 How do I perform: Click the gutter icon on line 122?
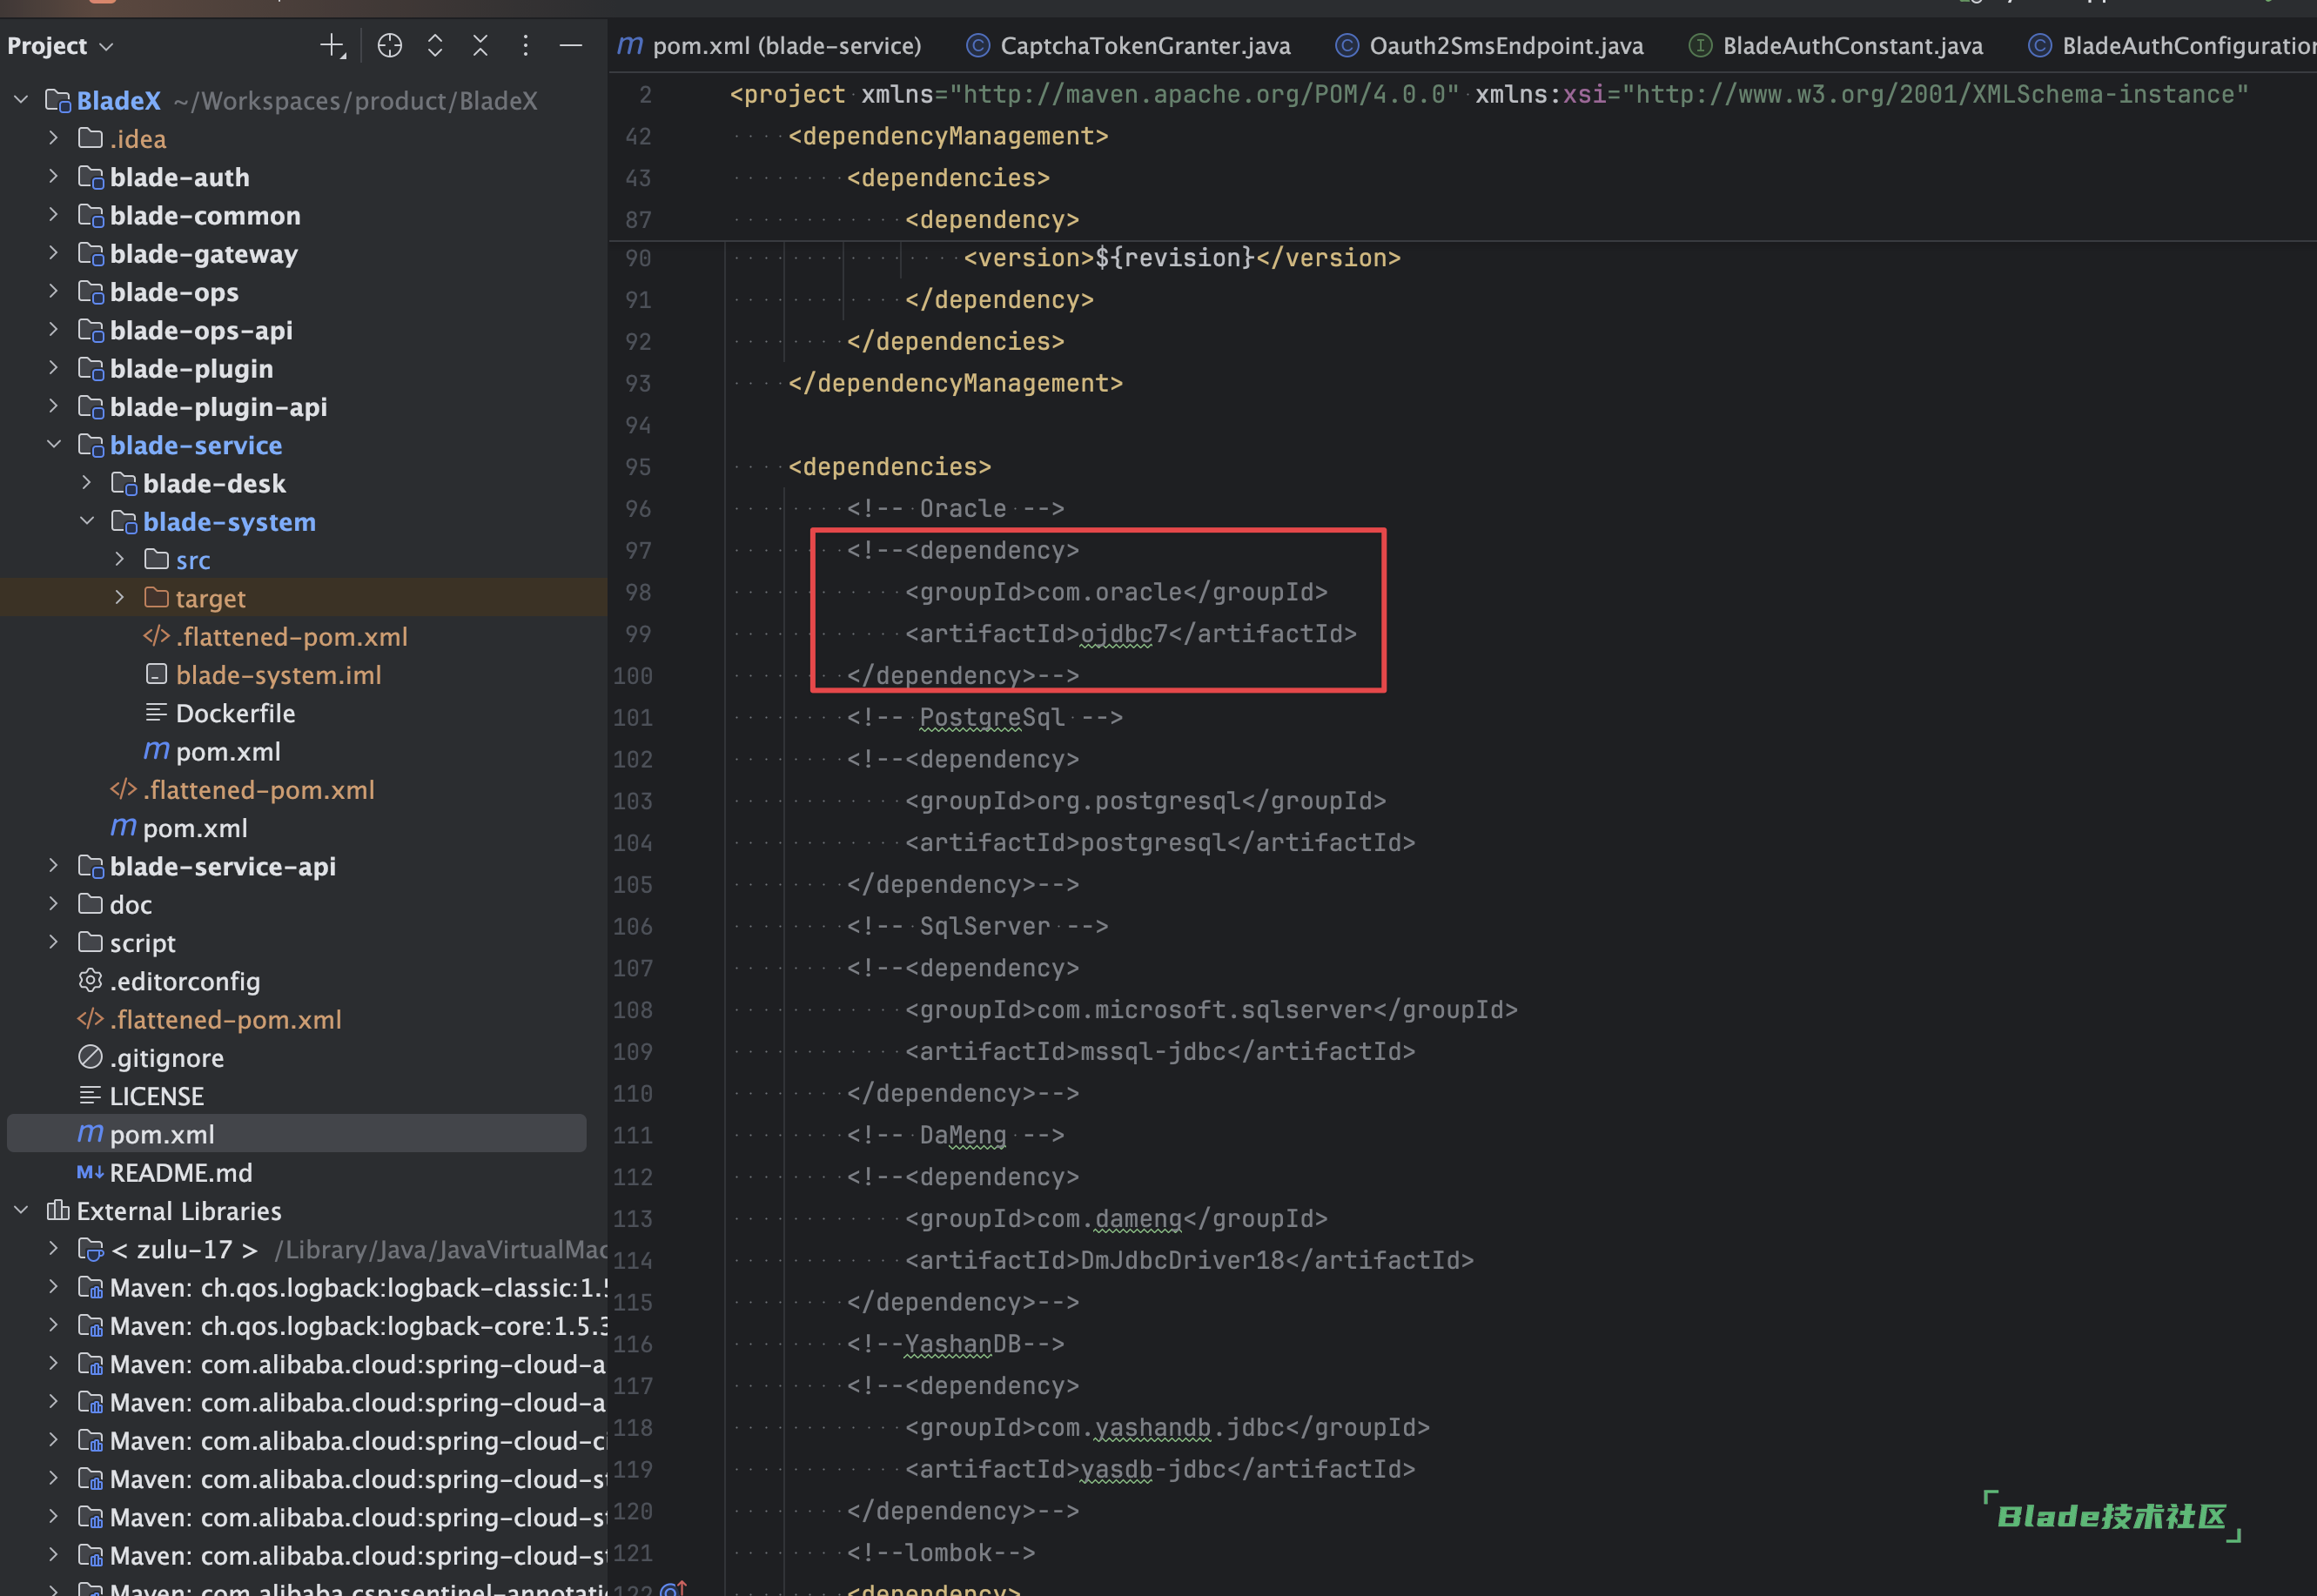pyautogui.click(x=674, y=1588)
